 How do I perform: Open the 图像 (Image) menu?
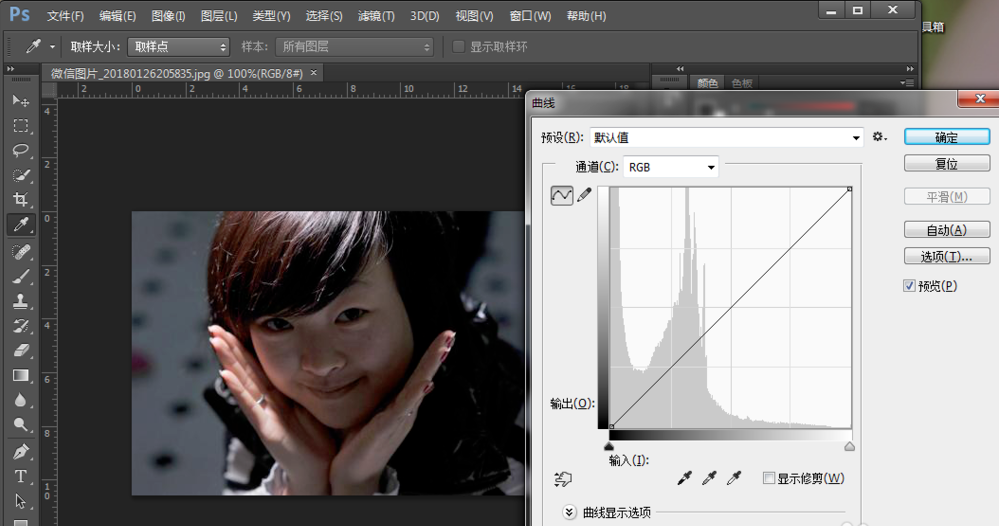point(168,16)
